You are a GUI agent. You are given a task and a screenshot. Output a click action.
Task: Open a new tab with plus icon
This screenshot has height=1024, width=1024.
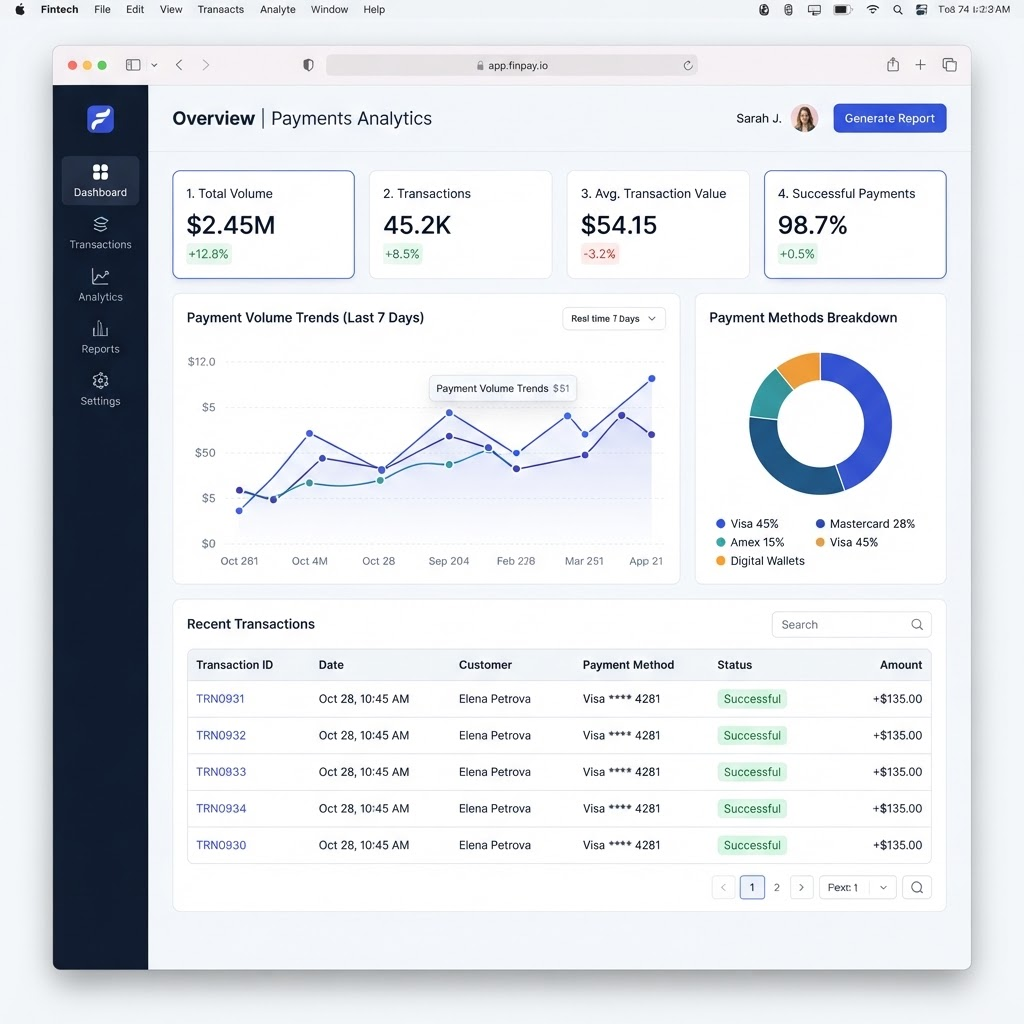920,65
